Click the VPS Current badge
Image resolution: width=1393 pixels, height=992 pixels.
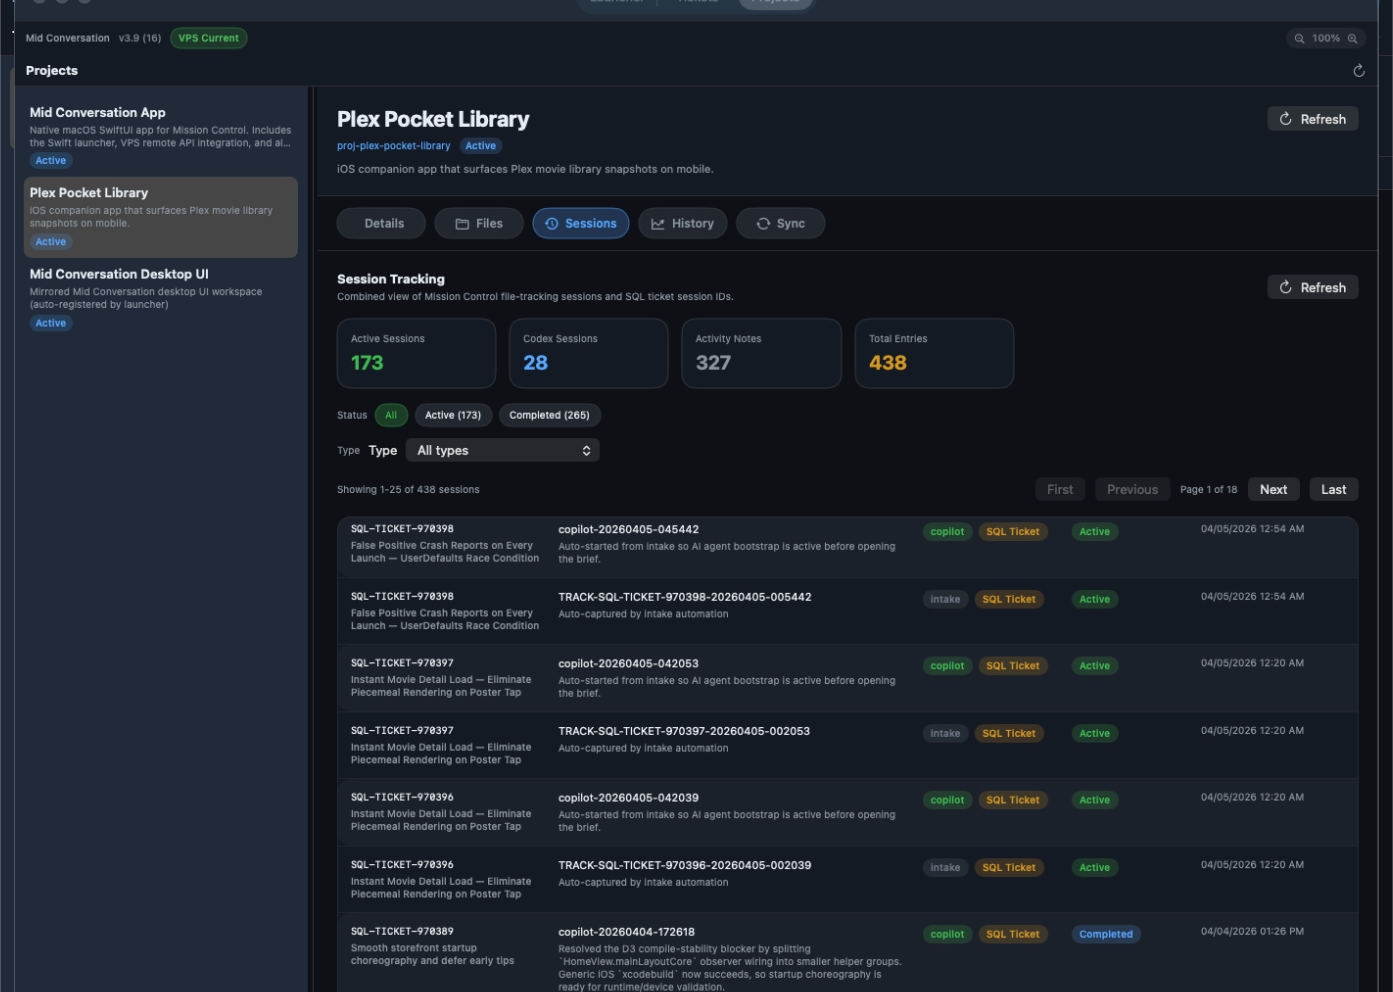(208, 38)
